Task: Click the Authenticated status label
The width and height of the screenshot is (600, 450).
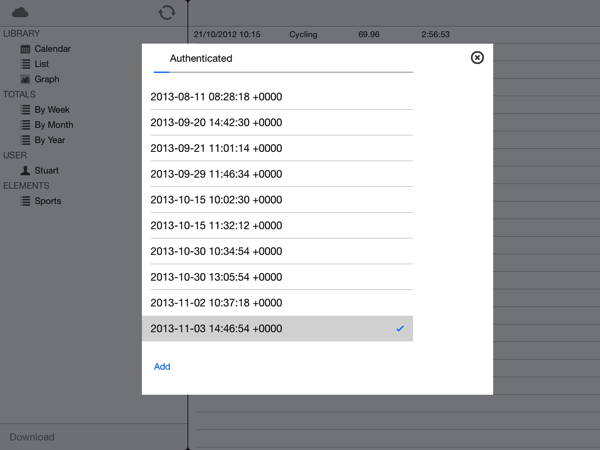Action: tap(201, 59)
